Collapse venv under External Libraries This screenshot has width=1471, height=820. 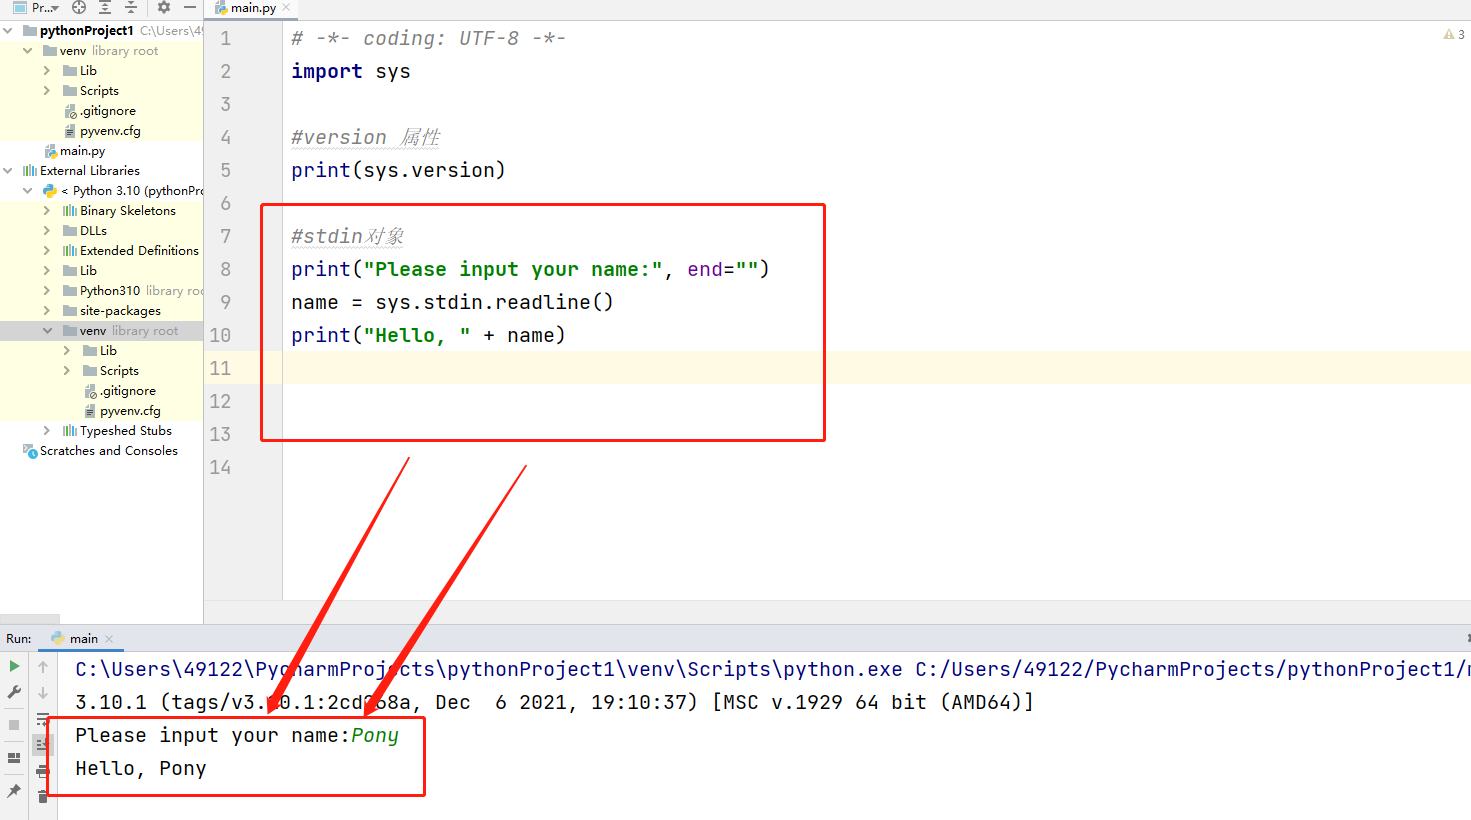(47, 331)
